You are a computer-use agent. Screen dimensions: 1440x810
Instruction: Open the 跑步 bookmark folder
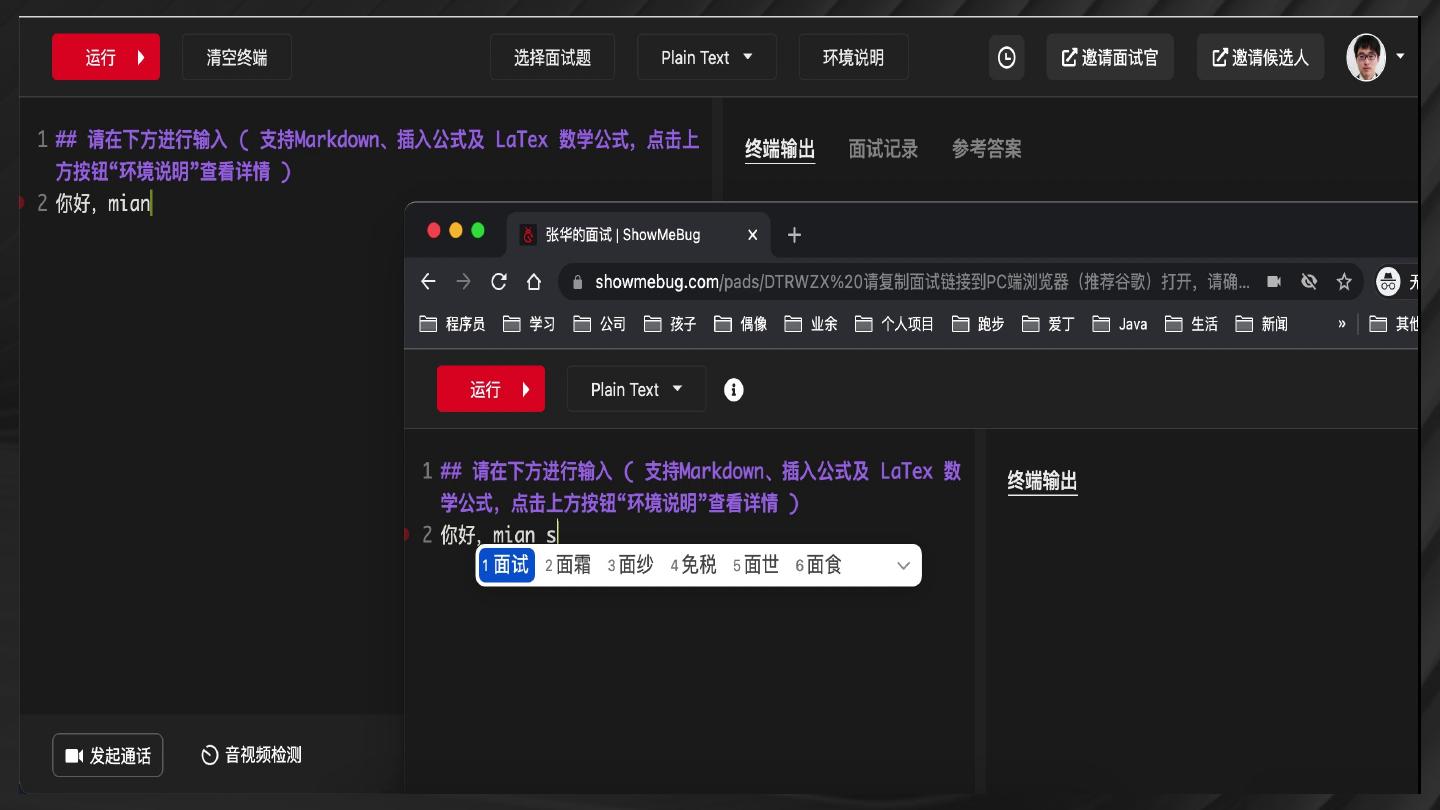[978, 324]
